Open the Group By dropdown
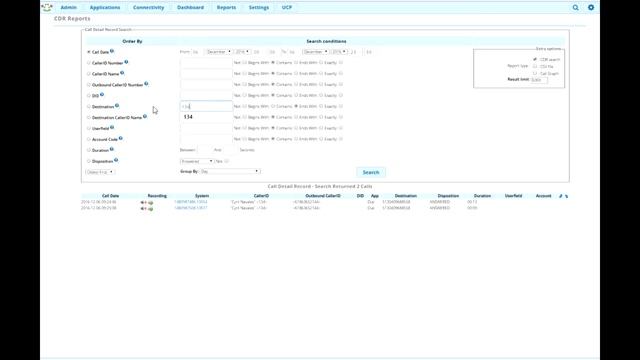Viewport: 640px width, 360px height. (229, 171)
